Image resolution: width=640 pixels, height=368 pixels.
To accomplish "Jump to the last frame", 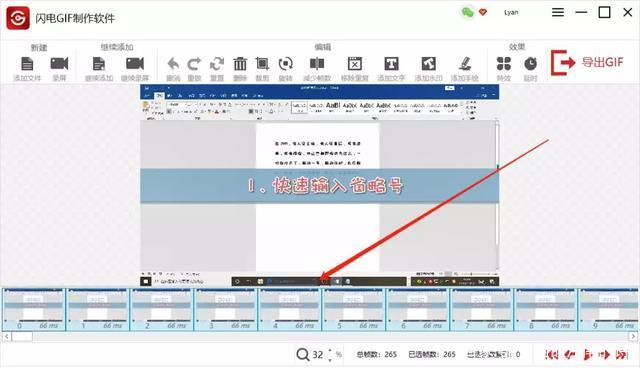I will pyautogui.click(x=622, y=355).
